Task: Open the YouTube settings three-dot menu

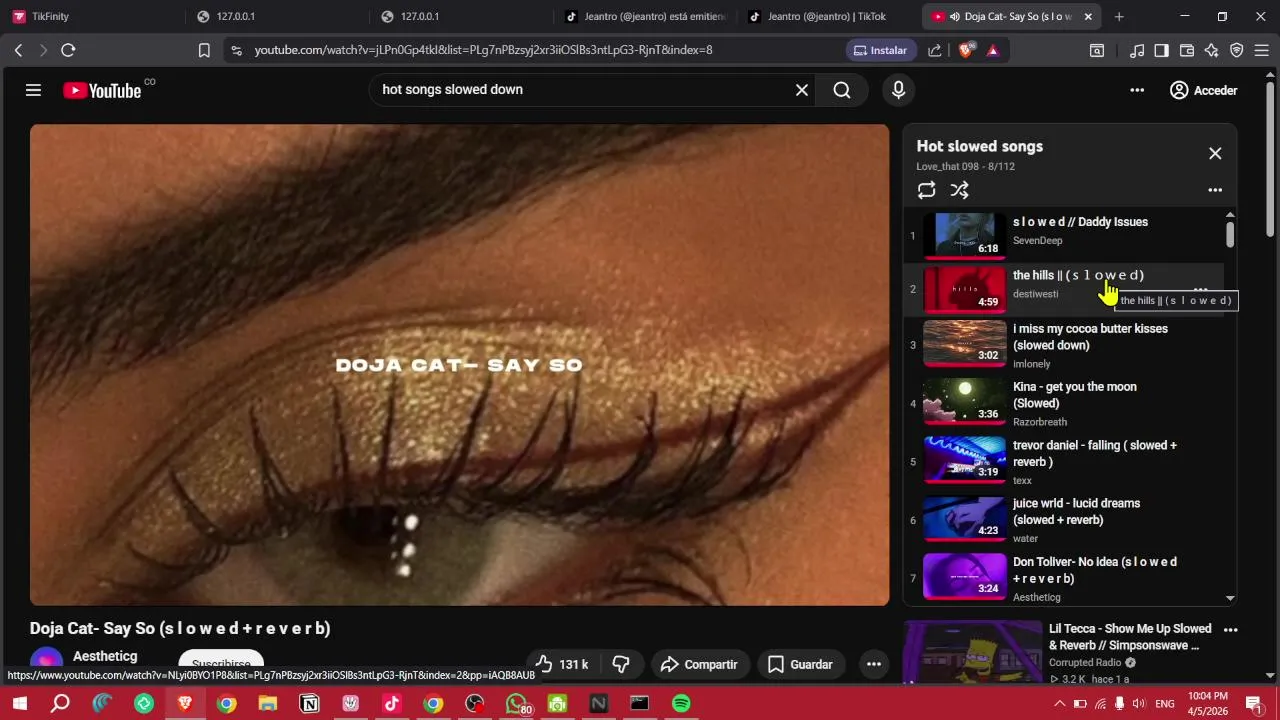Action: (x=1137, y=90)
